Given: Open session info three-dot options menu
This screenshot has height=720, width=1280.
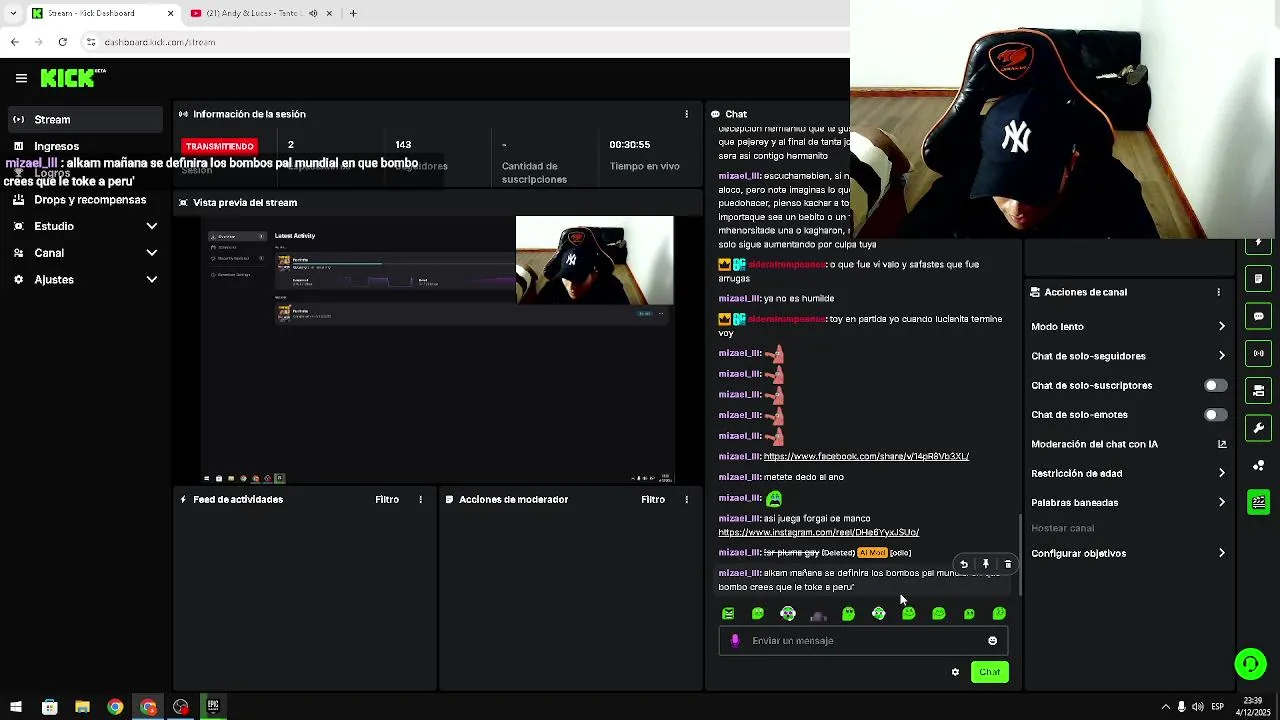Looking at the screenshot, I should pyautogui.click(x=686, y=114).
